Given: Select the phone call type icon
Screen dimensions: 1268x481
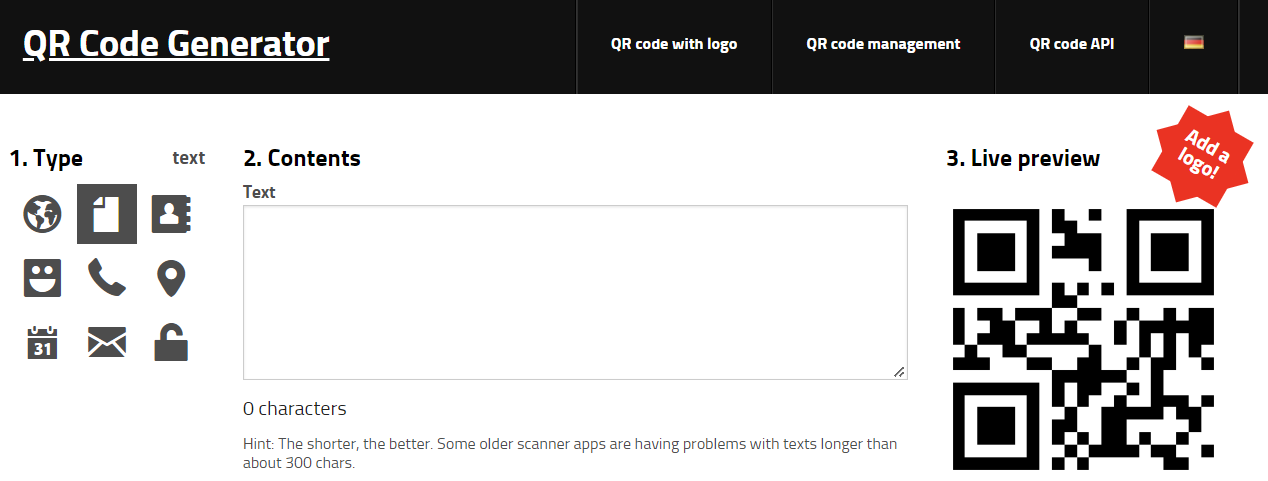Looking at the screenshot, I should click(x=107, y=278).
